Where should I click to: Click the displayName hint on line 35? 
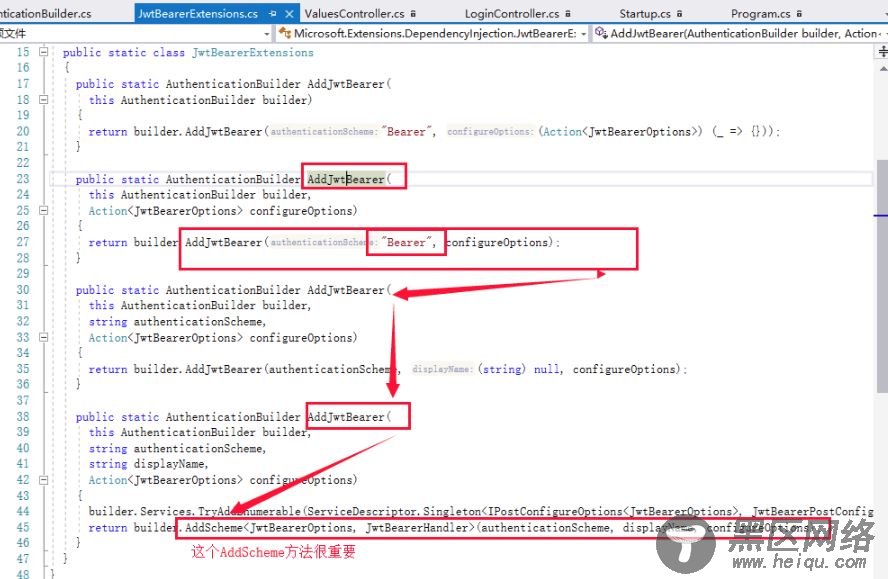tap(442, 369)
